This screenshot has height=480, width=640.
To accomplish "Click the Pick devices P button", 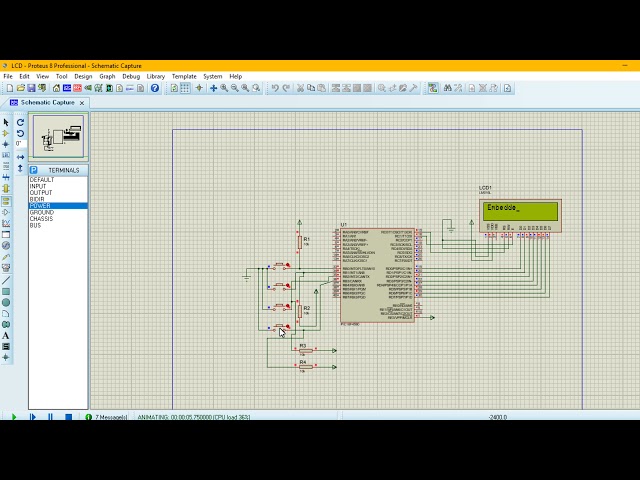I will pyautogui.click(x=33, y=170).
